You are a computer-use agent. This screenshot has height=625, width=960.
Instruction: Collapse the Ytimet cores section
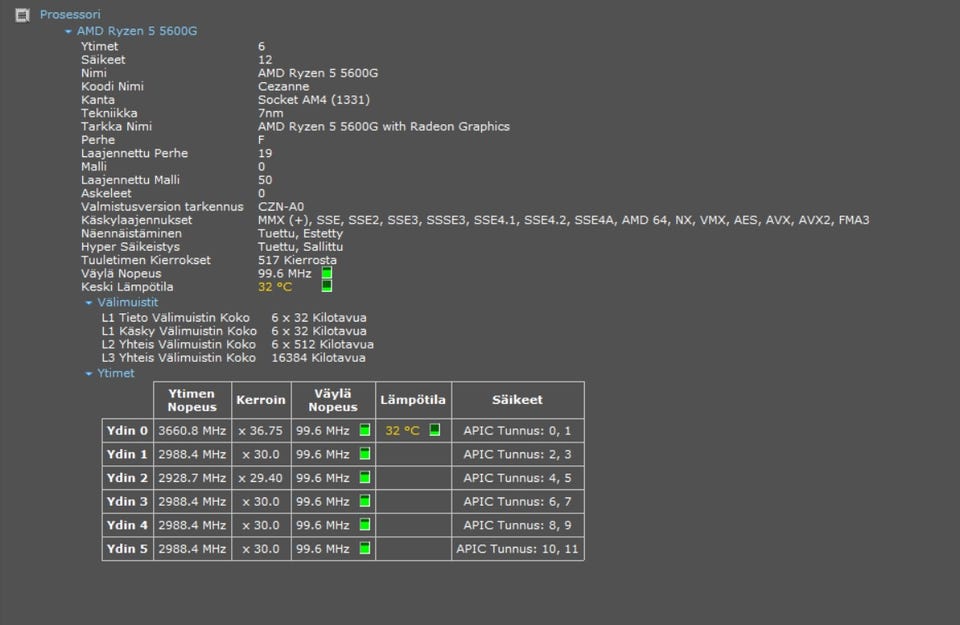(x=88, y=373)
